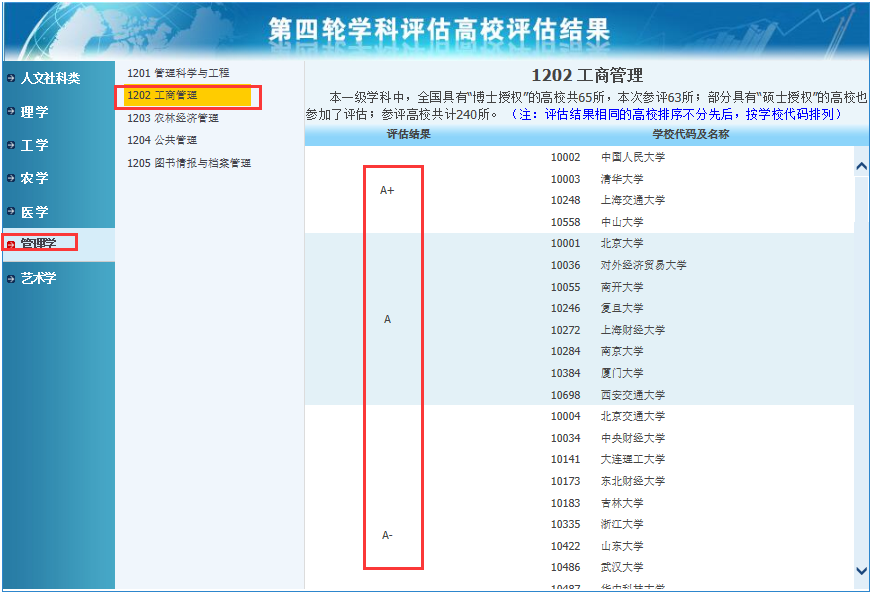
Task: Click the A- rating cell
Action: pyautogui.click(x=387, y=535)
